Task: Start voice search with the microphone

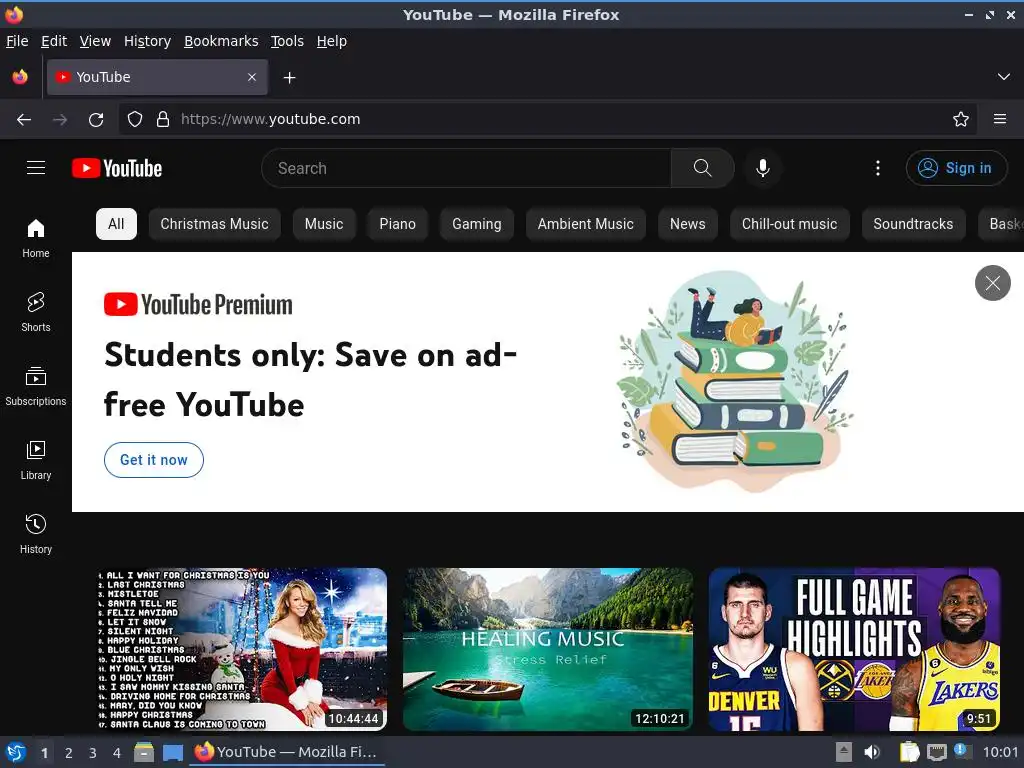Action: [762, 168]
